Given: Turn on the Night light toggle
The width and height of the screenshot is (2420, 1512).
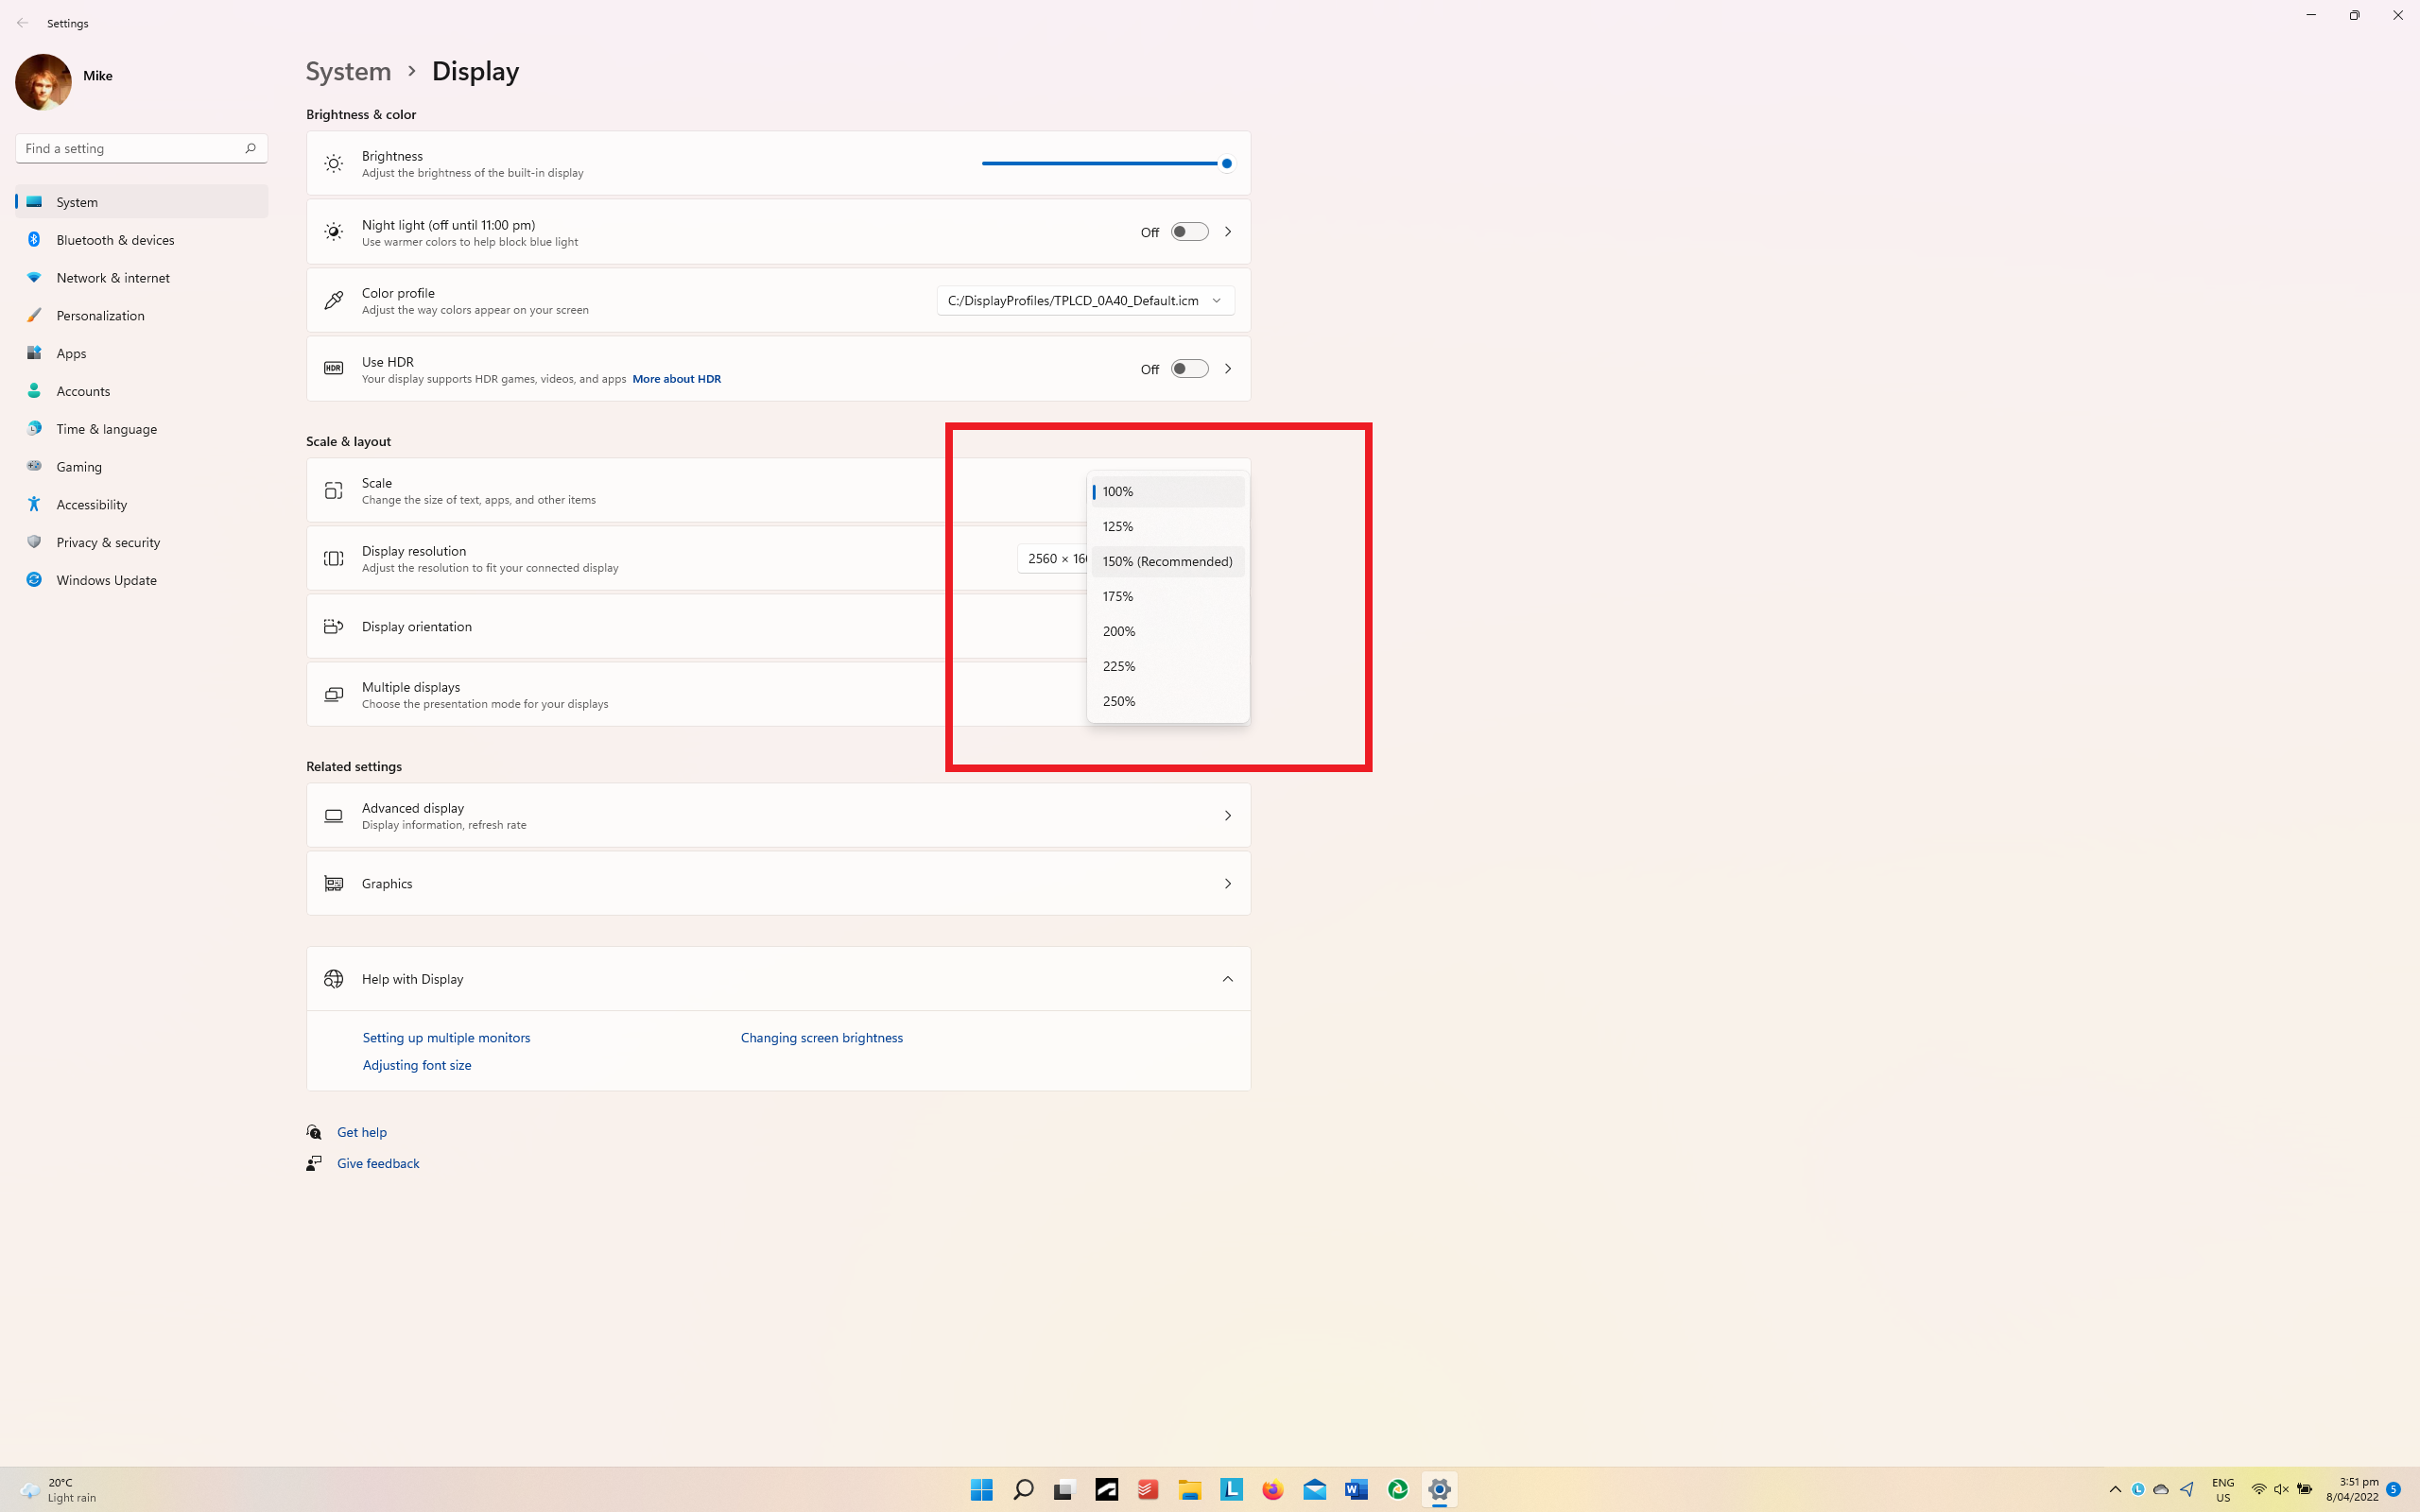Looking at the screenshot, I should click(x=1189, y=232).
